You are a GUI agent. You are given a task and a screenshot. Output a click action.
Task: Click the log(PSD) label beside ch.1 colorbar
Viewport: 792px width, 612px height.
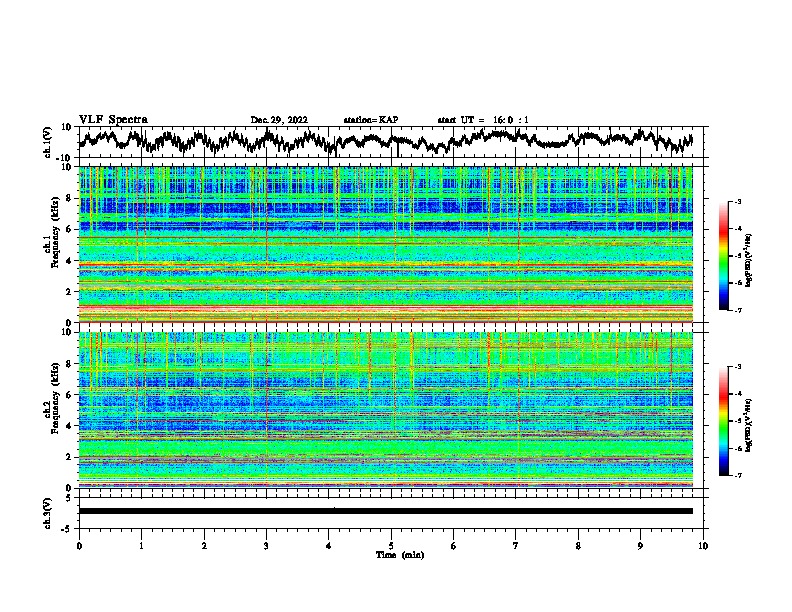[x=749, y=260]
